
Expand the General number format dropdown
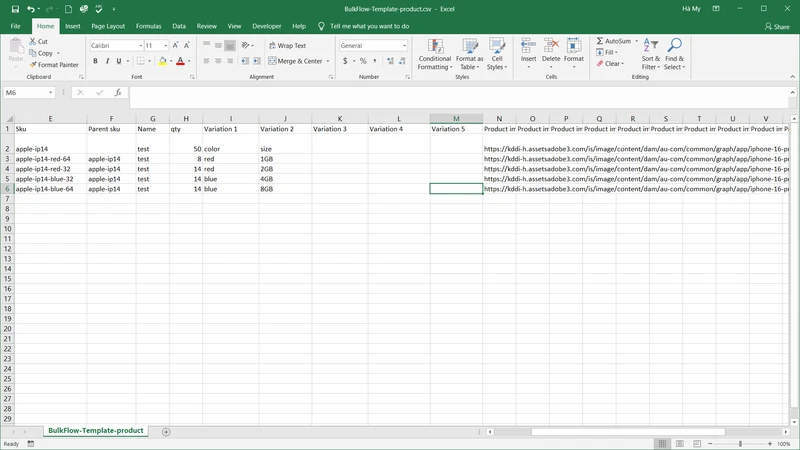404,46
